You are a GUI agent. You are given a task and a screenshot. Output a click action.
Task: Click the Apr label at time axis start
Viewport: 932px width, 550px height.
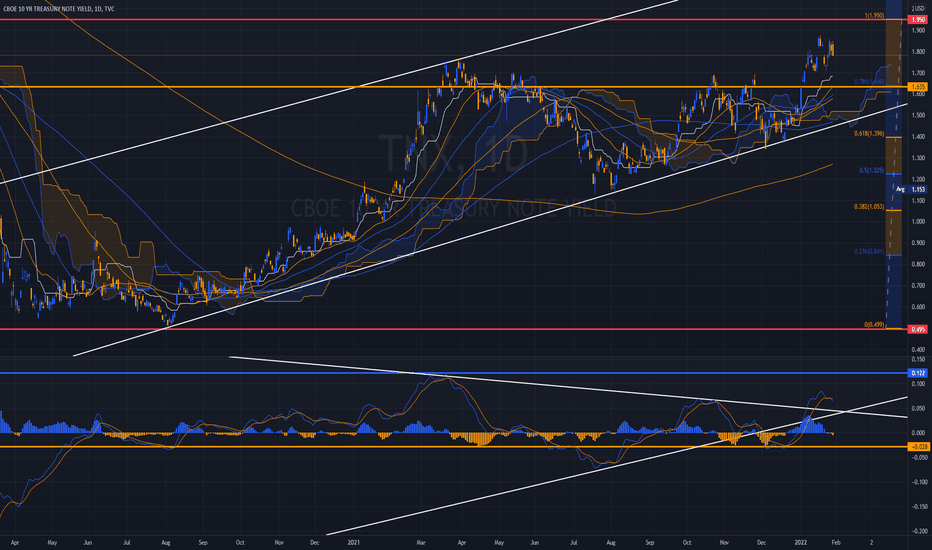click(x=15, y=542)
